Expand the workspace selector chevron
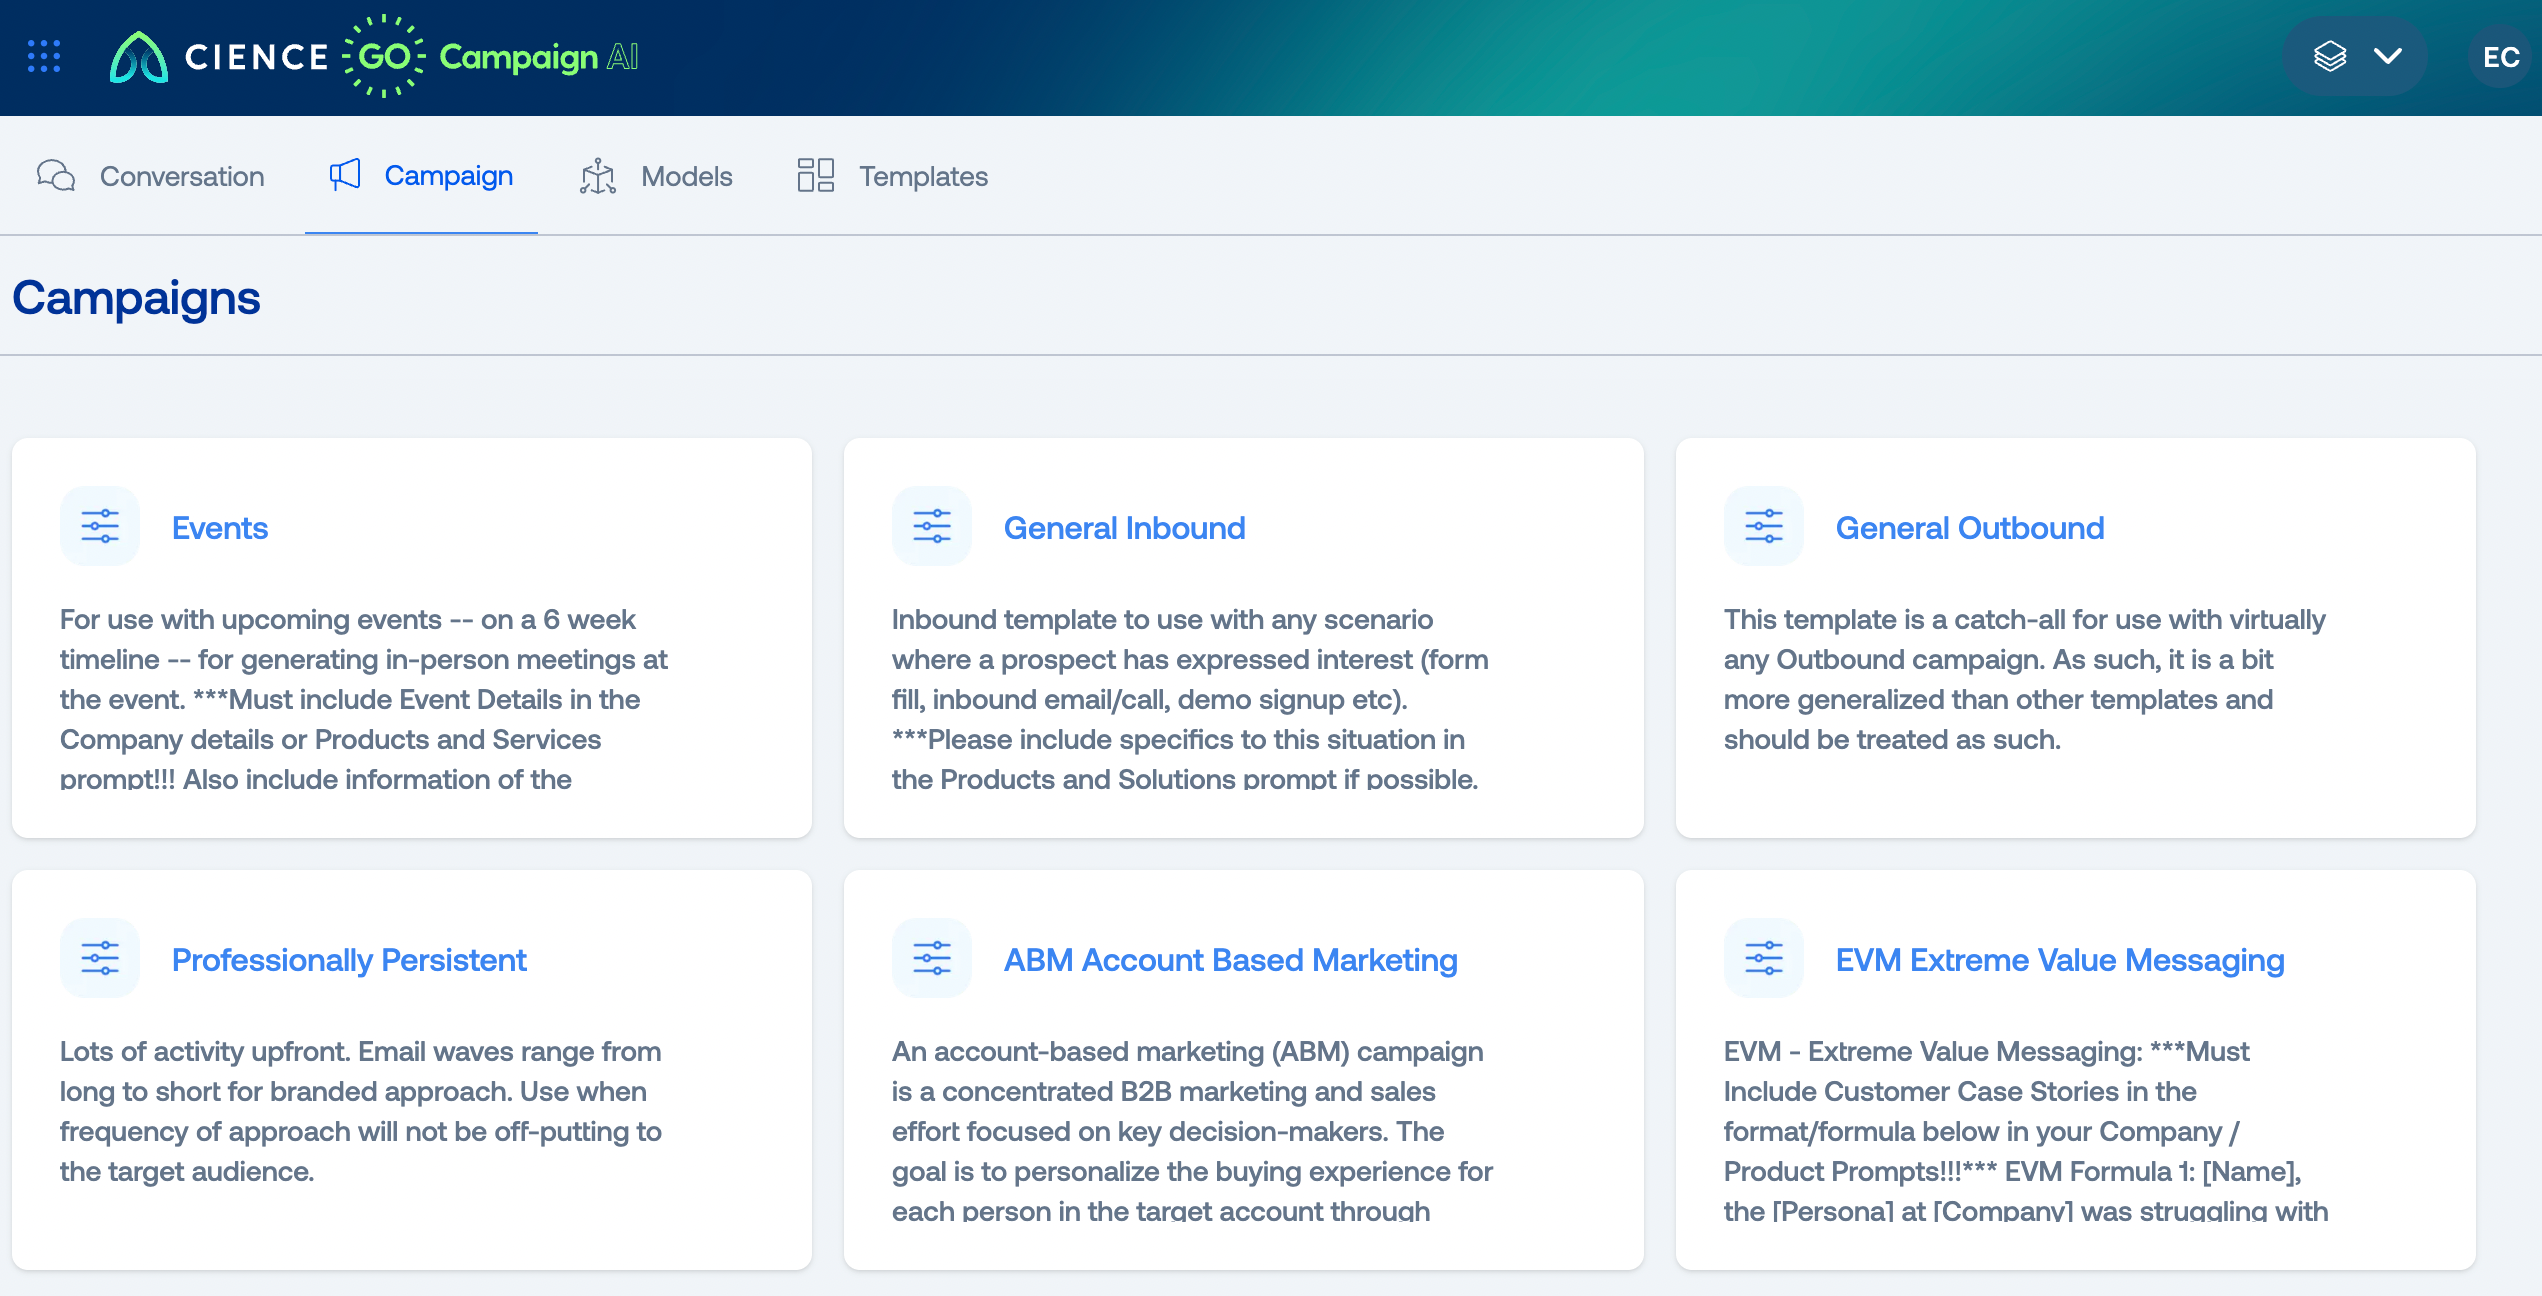 click(x=2389, y=57)
